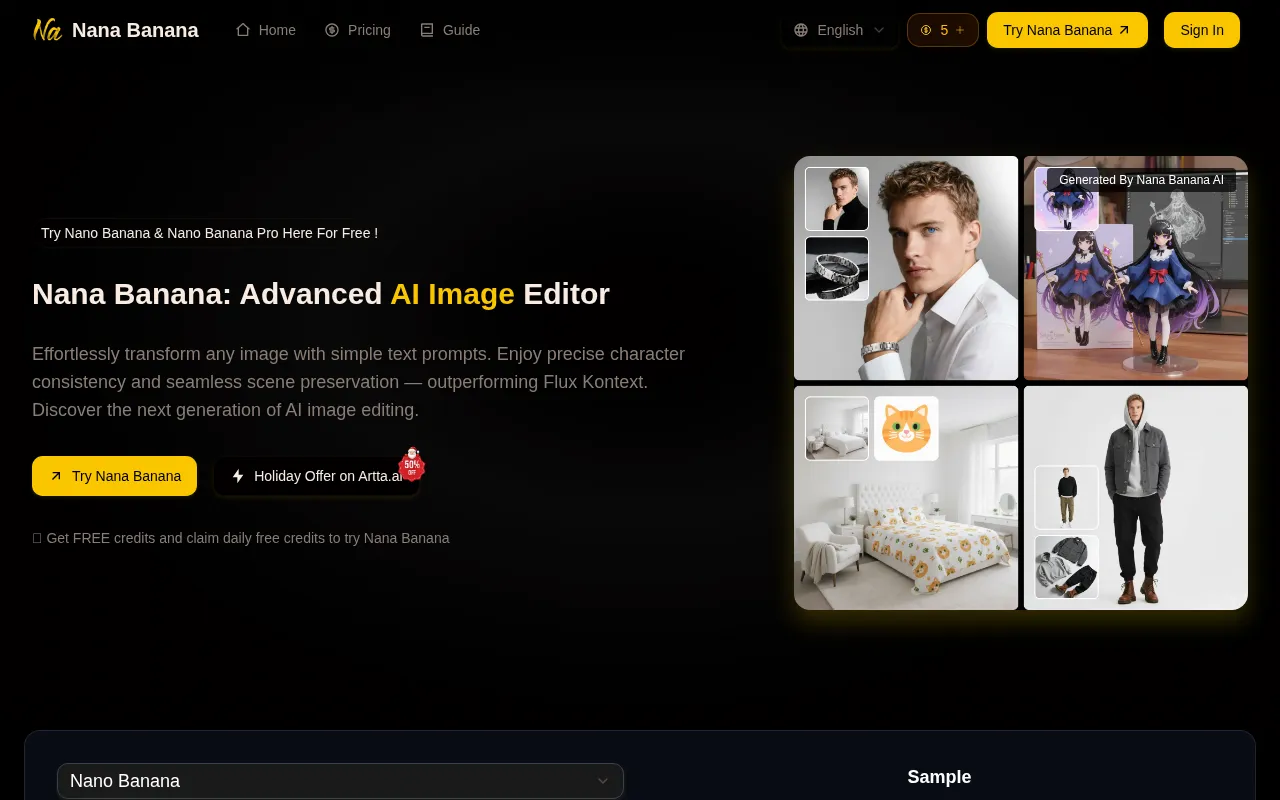The image size is (1280, 800).
Task: Select the Home menu item
Action: coord(277,30)
